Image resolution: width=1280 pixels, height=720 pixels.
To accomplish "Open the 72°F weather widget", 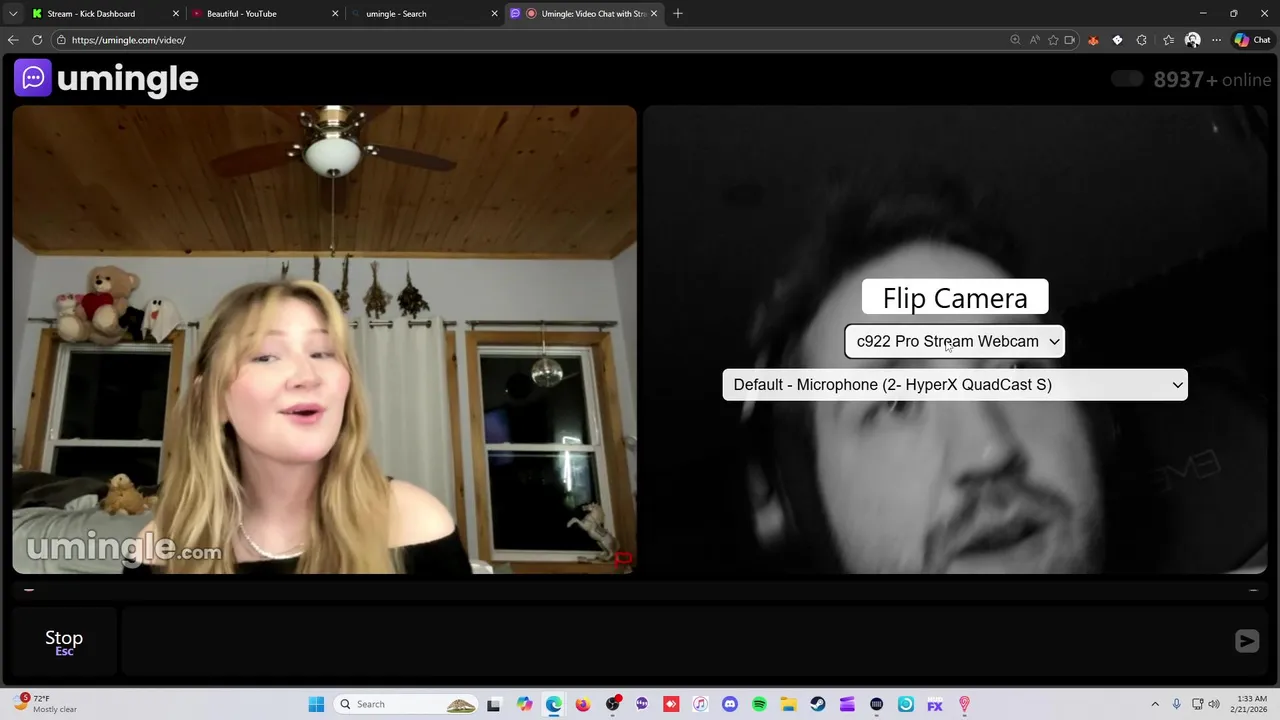I will (x=45, y=704).
